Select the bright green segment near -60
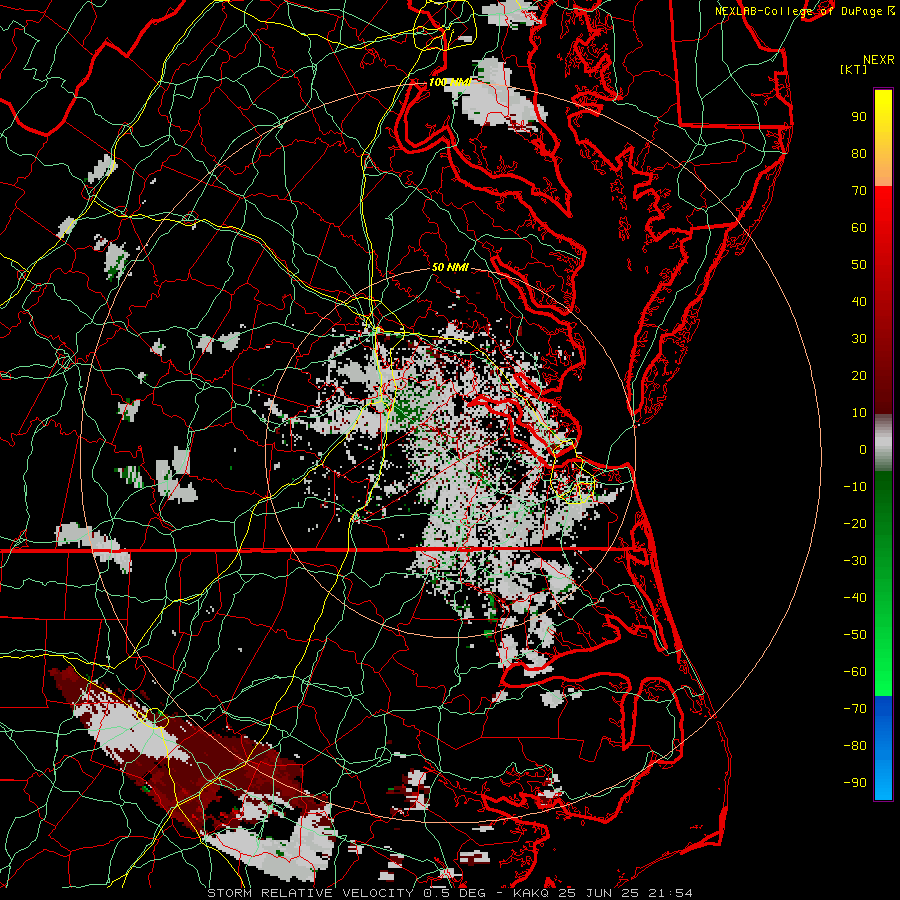This screenshot has width=900, height=900. (x=883, y=672)
